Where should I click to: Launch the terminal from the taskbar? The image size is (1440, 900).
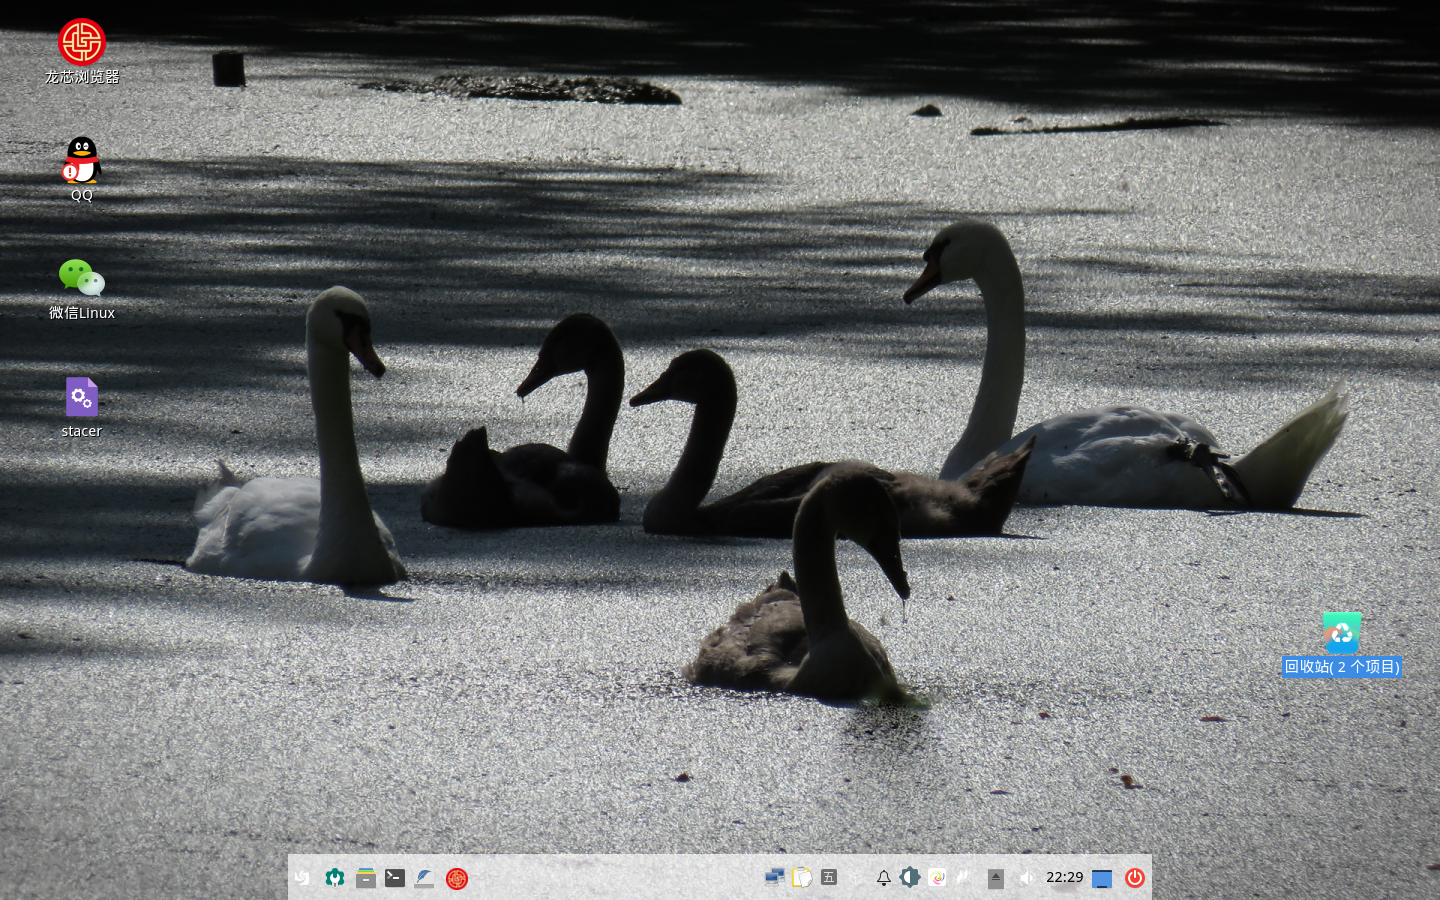point(395,878)
